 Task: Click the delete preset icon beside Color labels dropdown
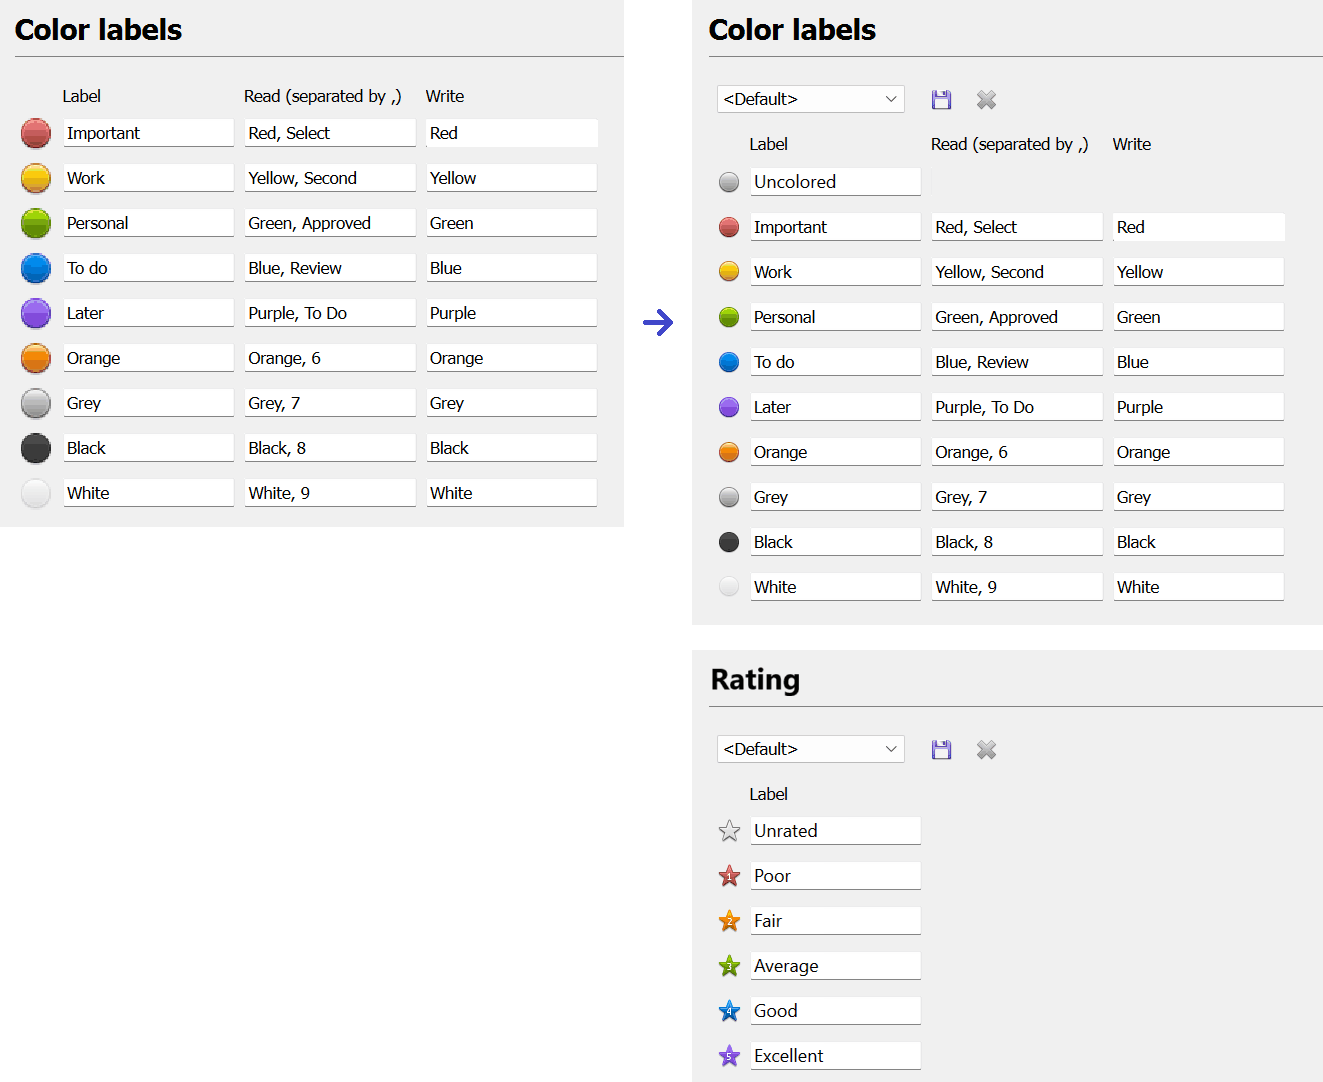(986, 99)
